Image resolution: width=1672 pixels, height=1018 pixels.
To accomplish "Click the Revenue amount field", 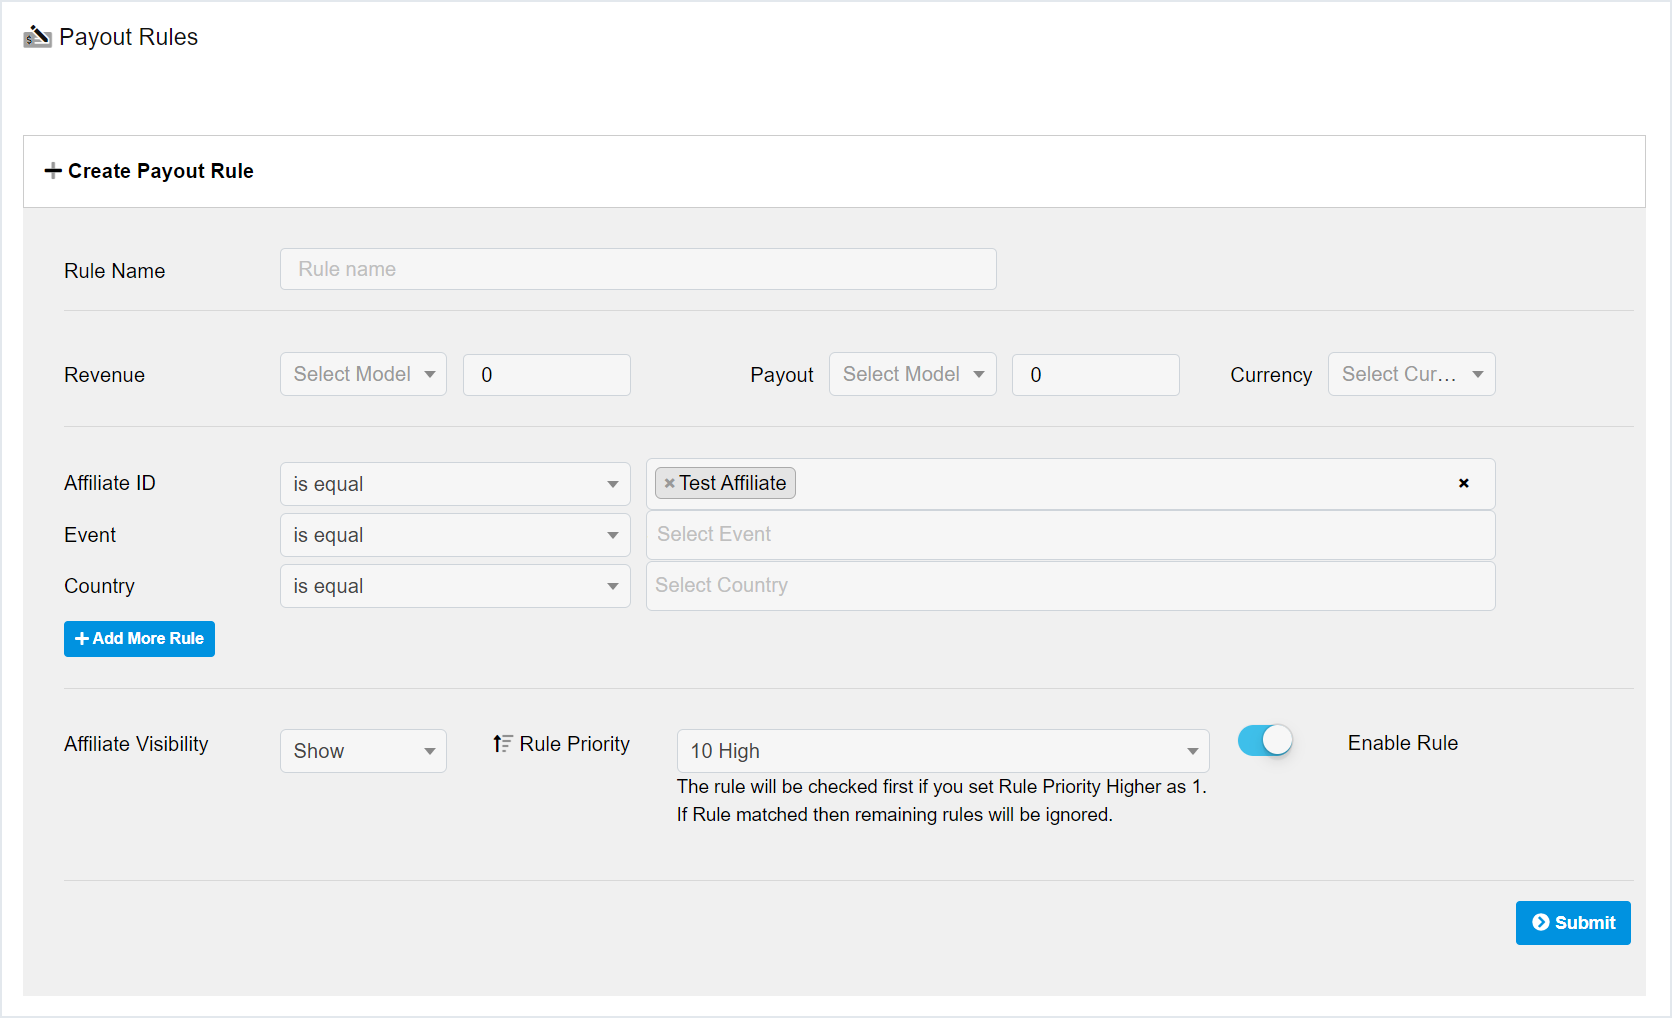I will [546, 375].
